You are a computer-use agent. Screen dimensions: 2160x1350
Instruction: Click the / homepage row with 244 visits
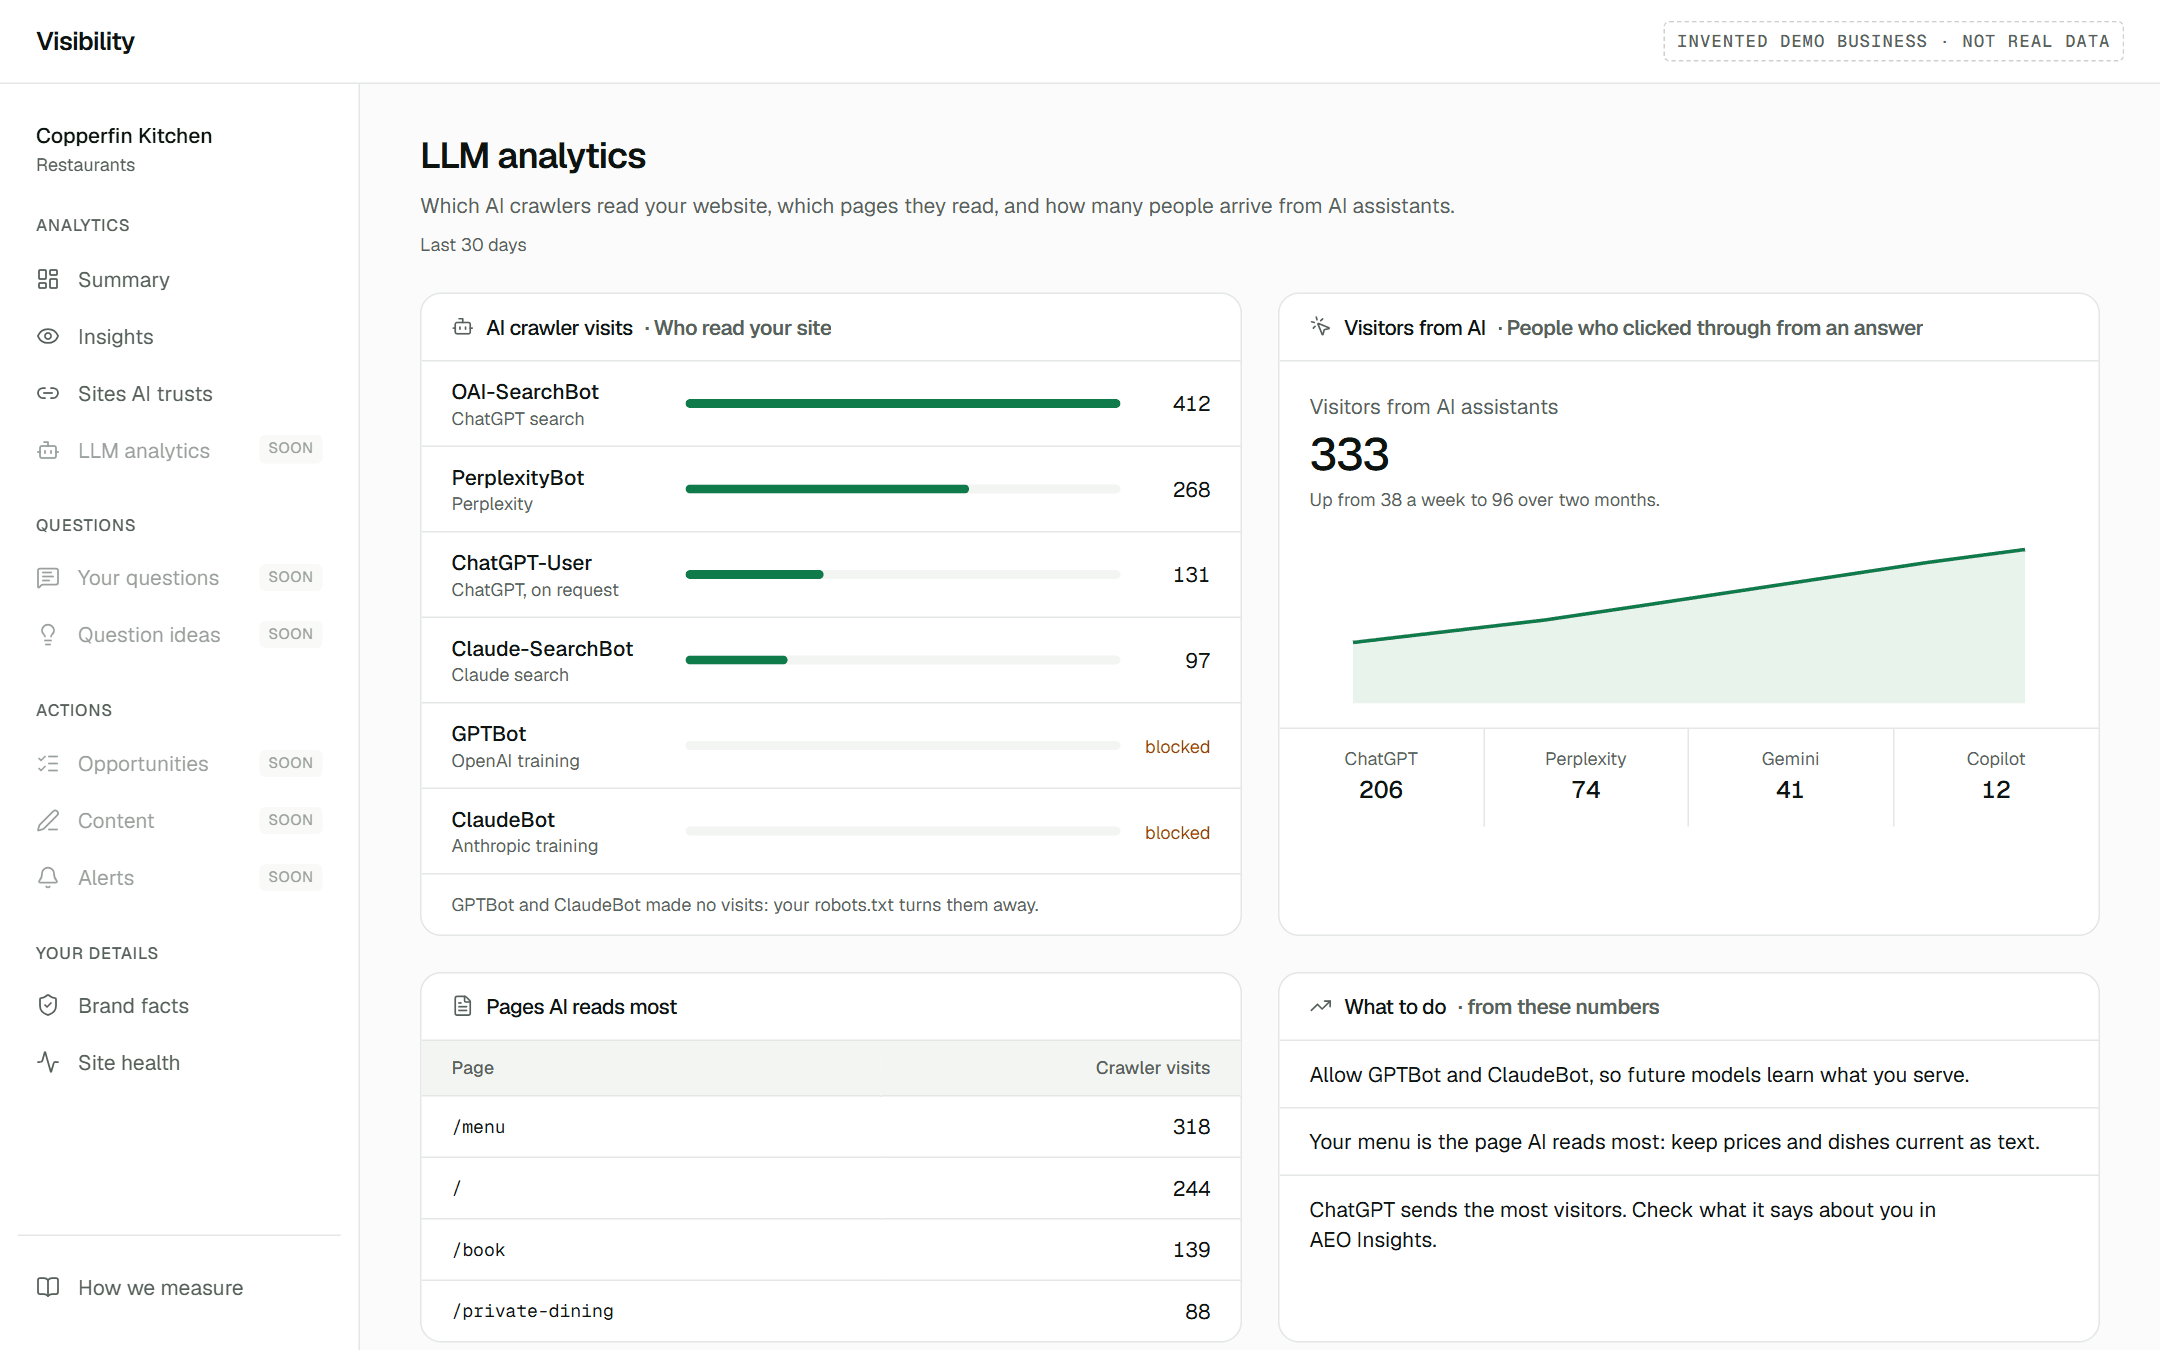(x=831, y=1188)
